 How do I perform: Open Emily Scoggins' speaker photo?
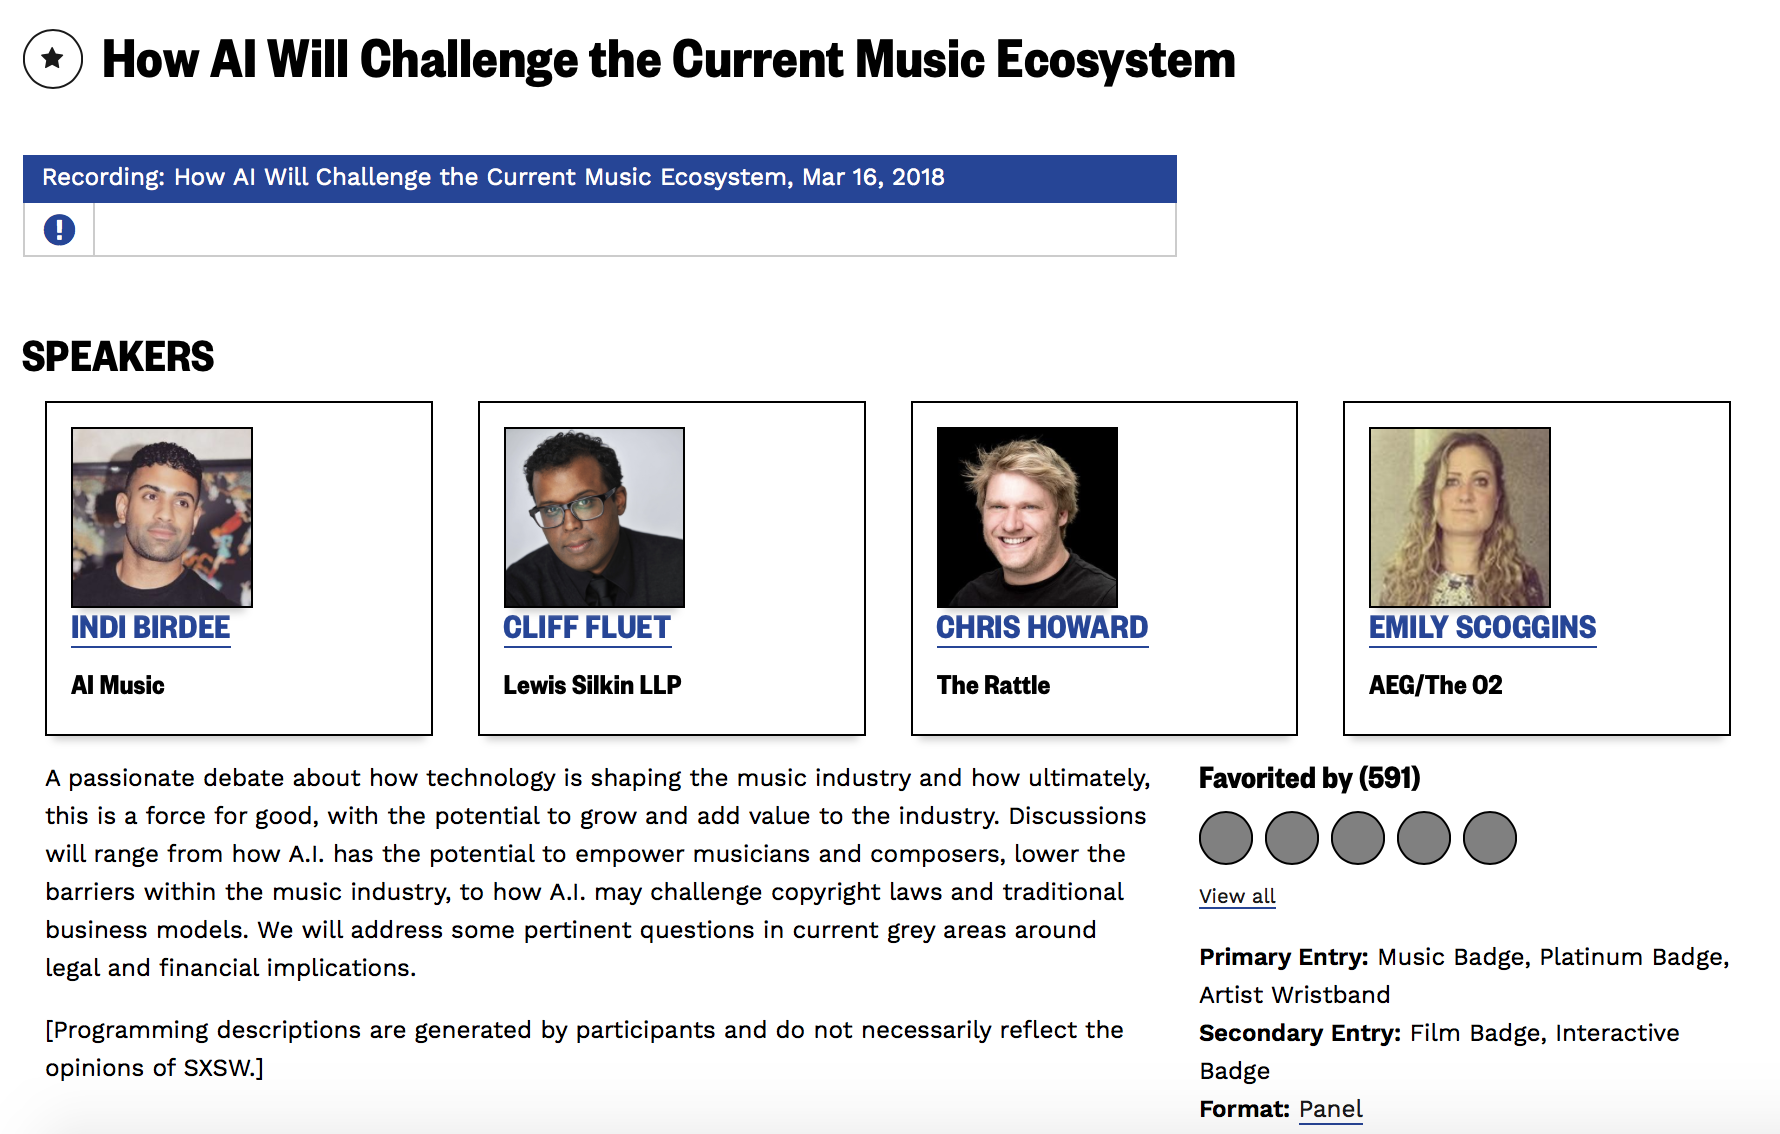1460,517
